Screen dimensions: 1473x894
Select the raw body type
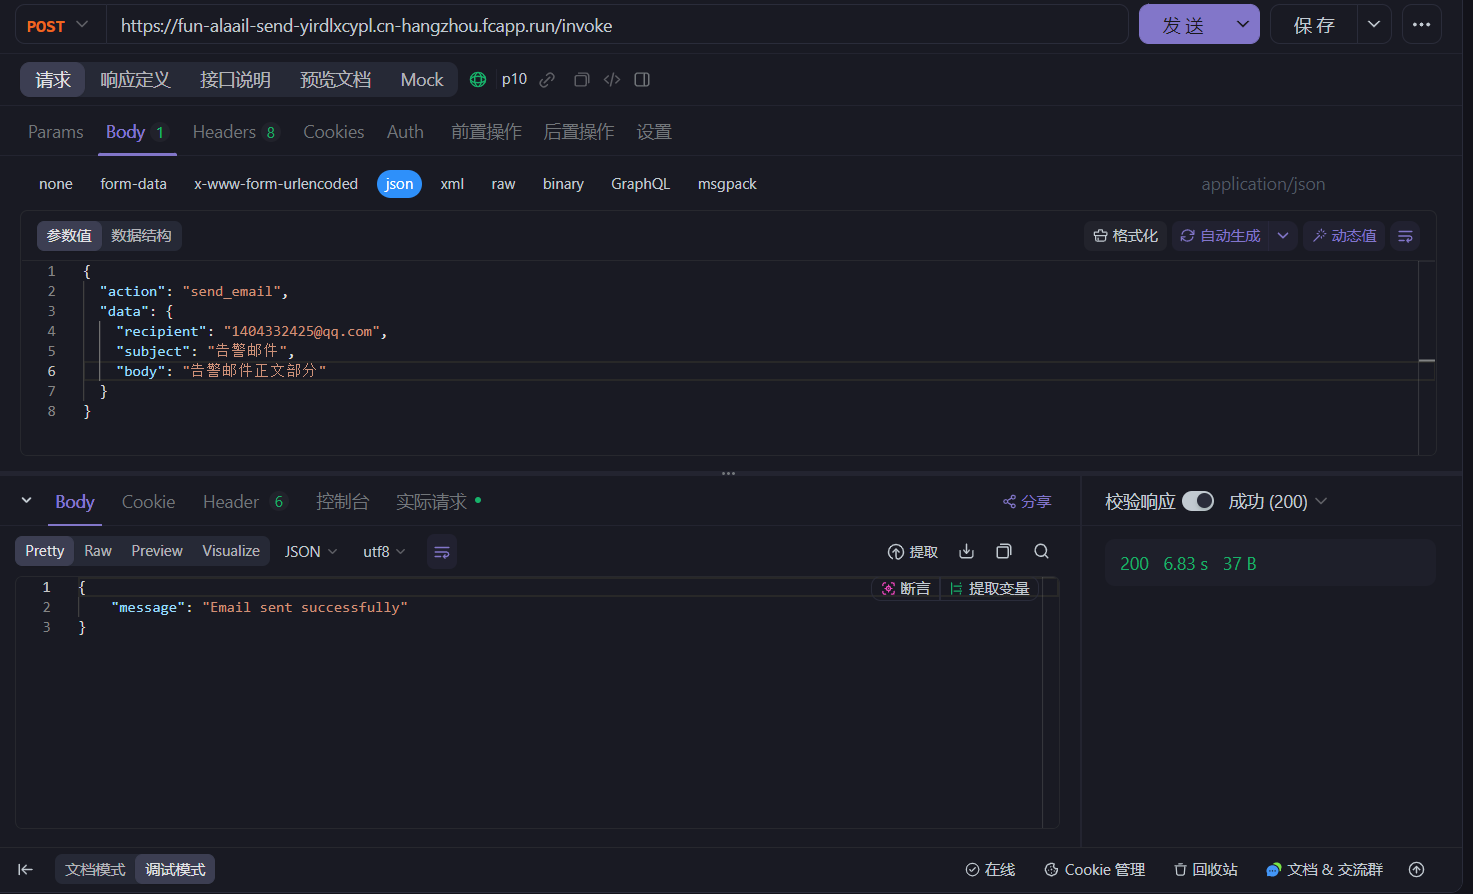[x=503, y=184]
